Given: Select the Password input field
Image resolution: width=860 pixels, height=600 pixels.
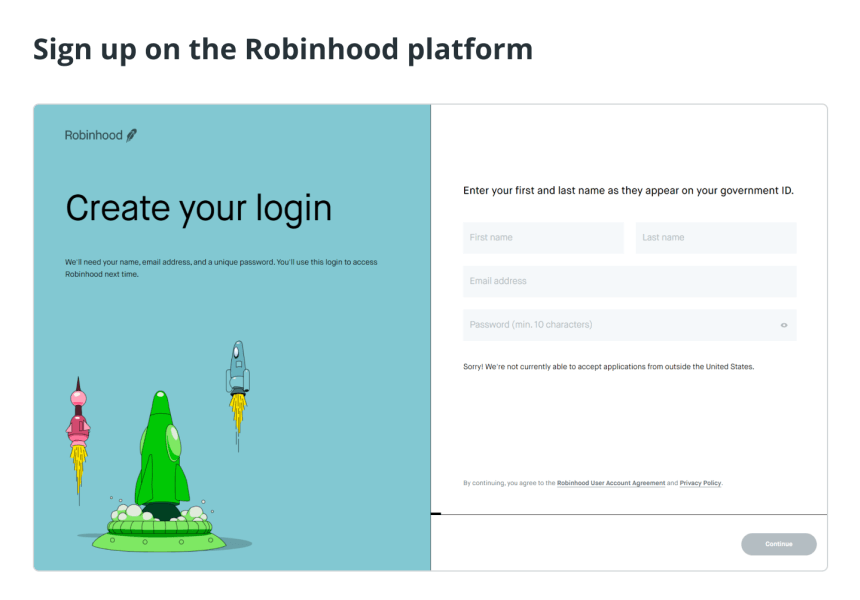Looking at the screenshot, I should point(630,325).
